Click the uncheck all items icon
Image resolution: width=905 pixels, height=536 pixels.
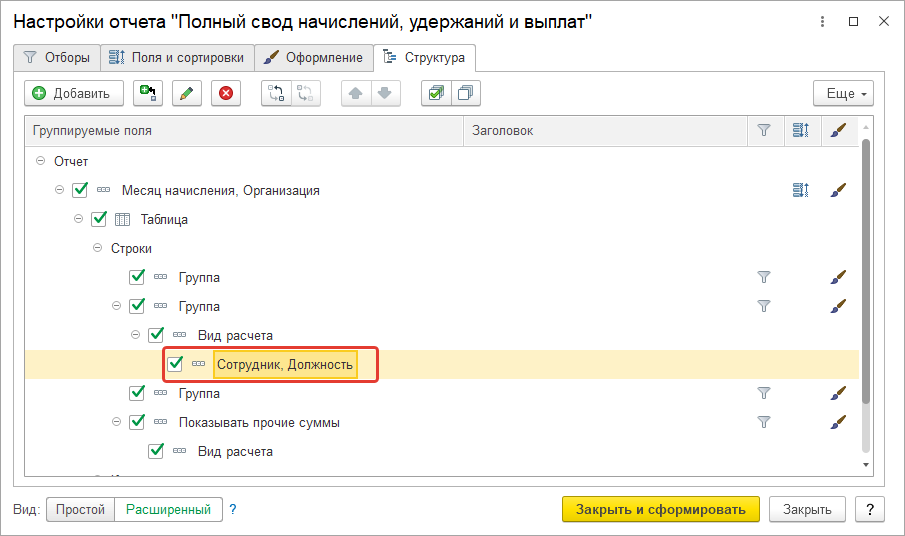tap(465, 93)
